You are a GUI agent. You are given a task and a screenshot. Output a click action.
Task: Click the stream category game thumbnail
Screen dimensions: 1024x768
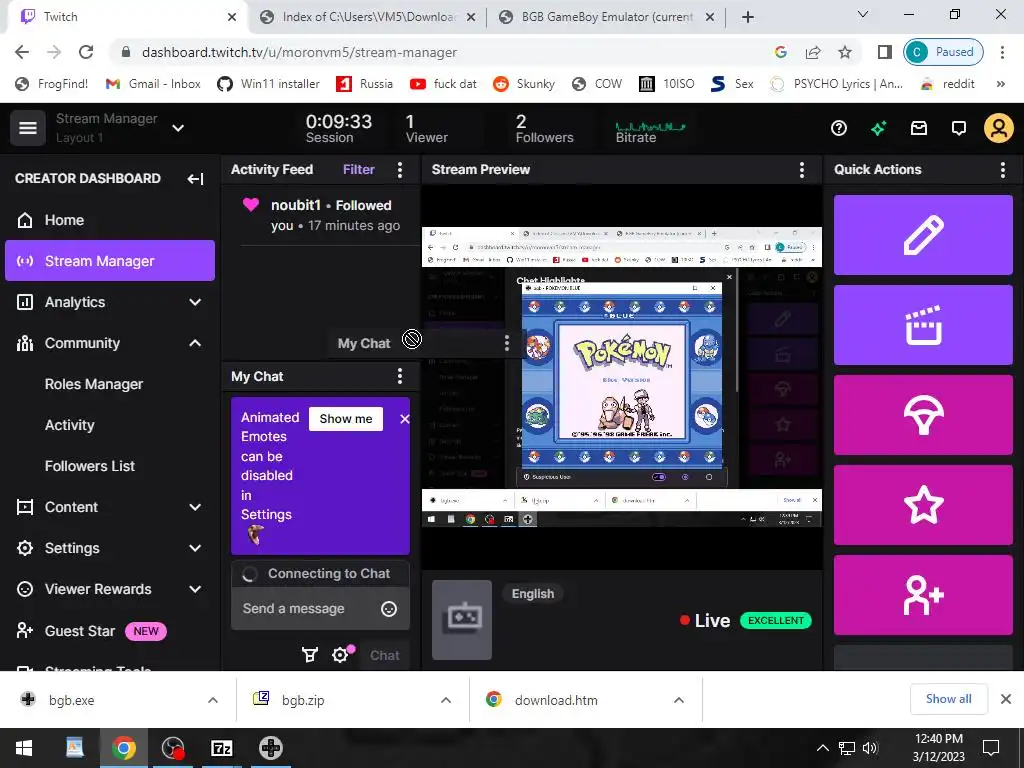coord(462,620)
